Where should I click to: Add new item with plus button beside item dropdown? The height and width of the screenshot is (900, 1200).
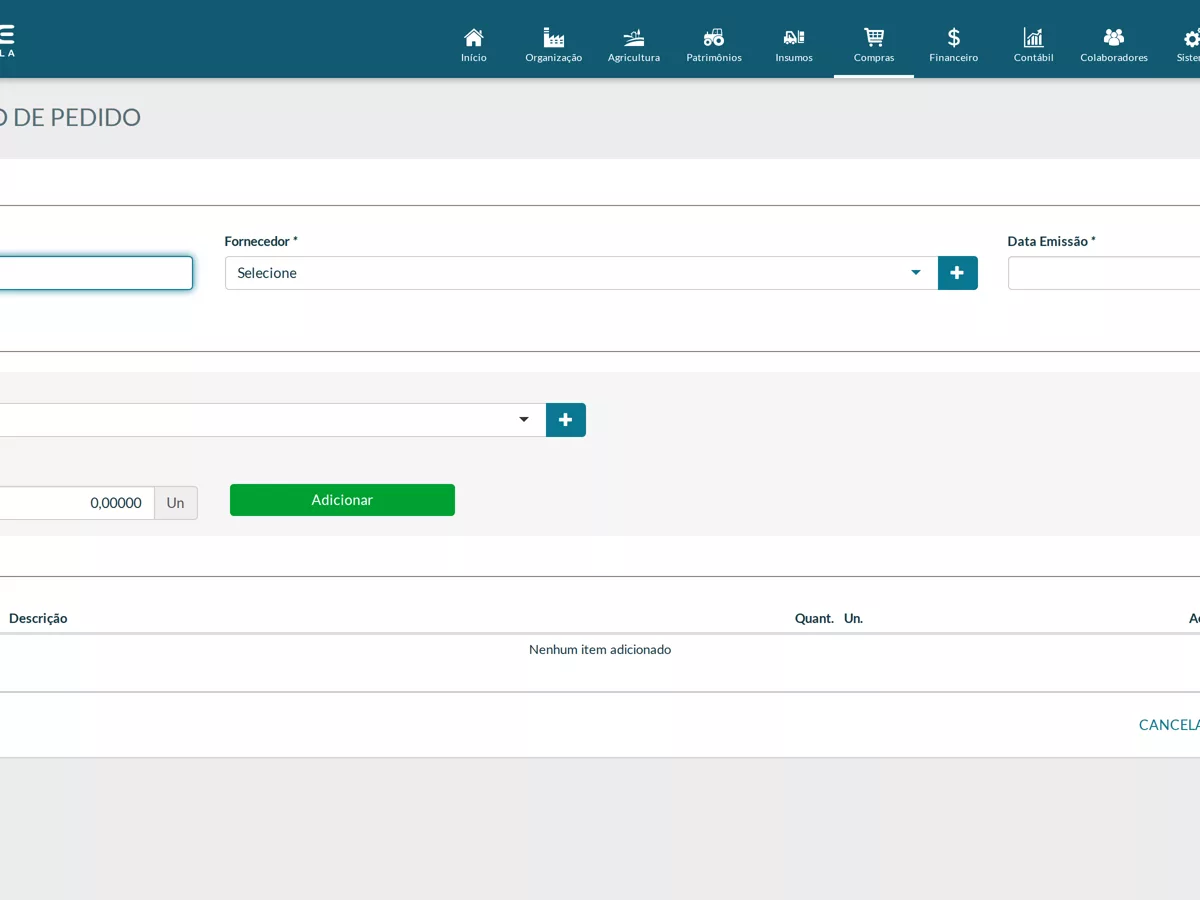[566, 420]
